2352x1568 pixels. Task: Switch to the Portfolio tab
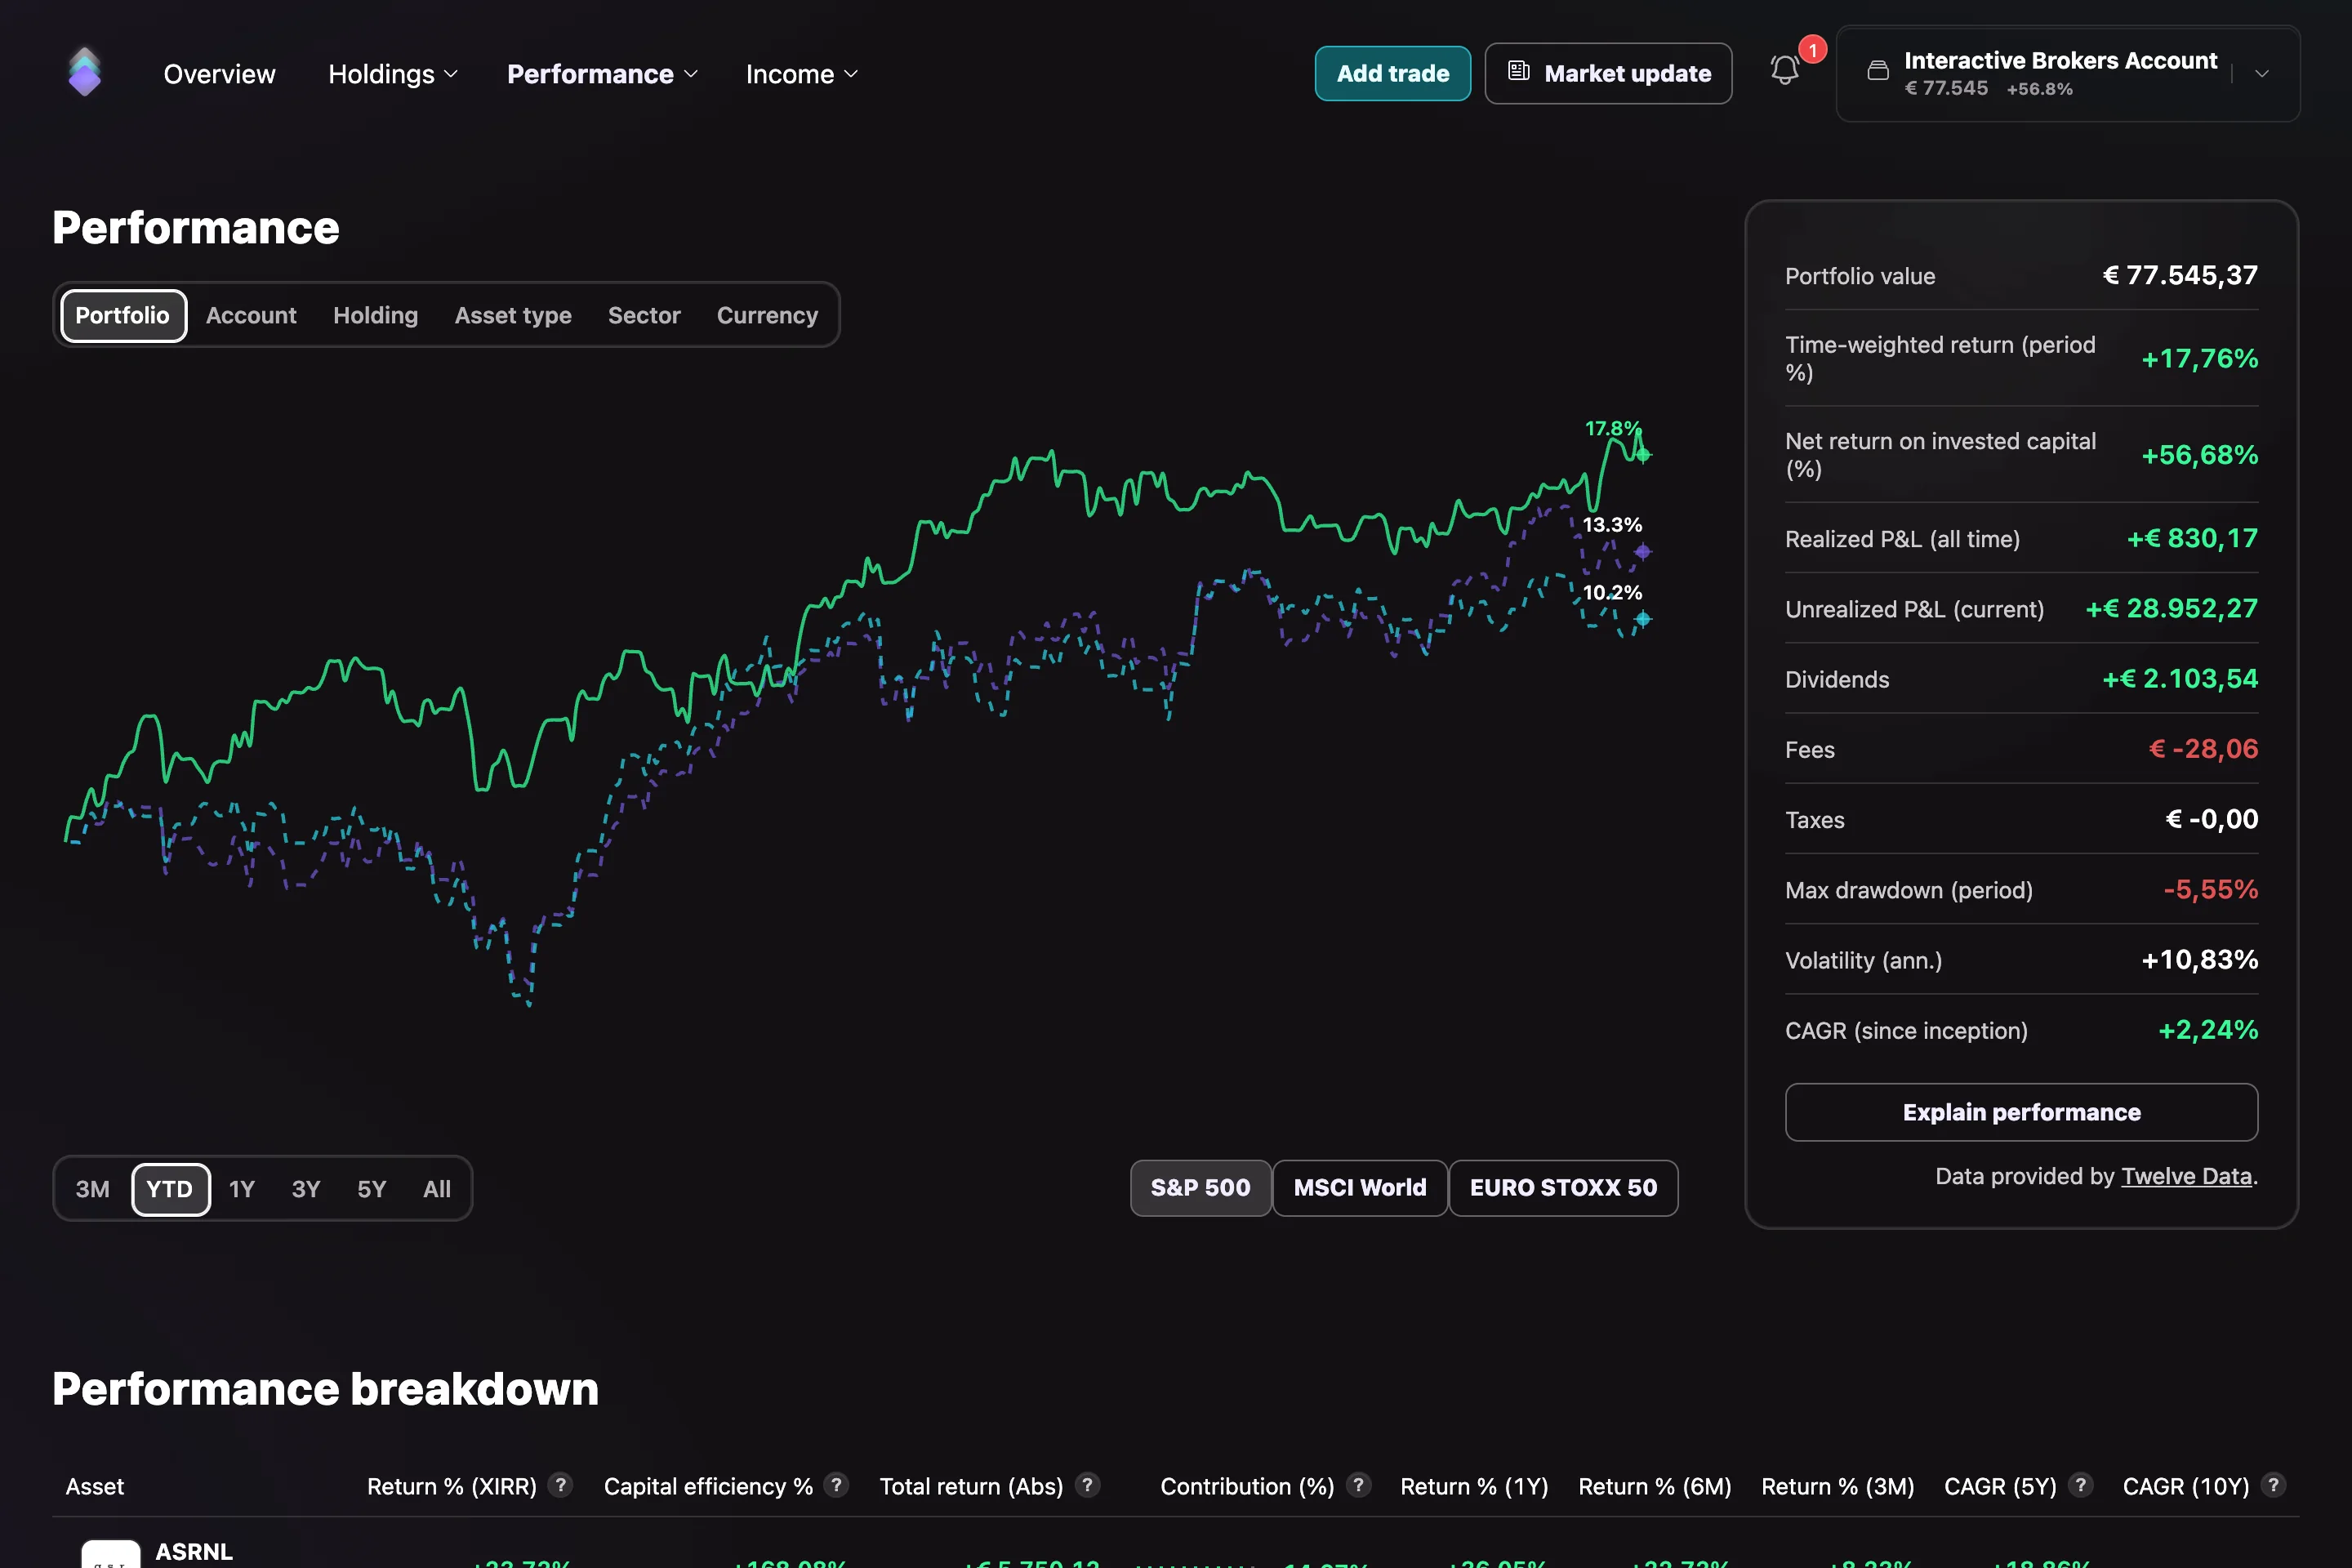pyautogui.click(x=123, y=315)
